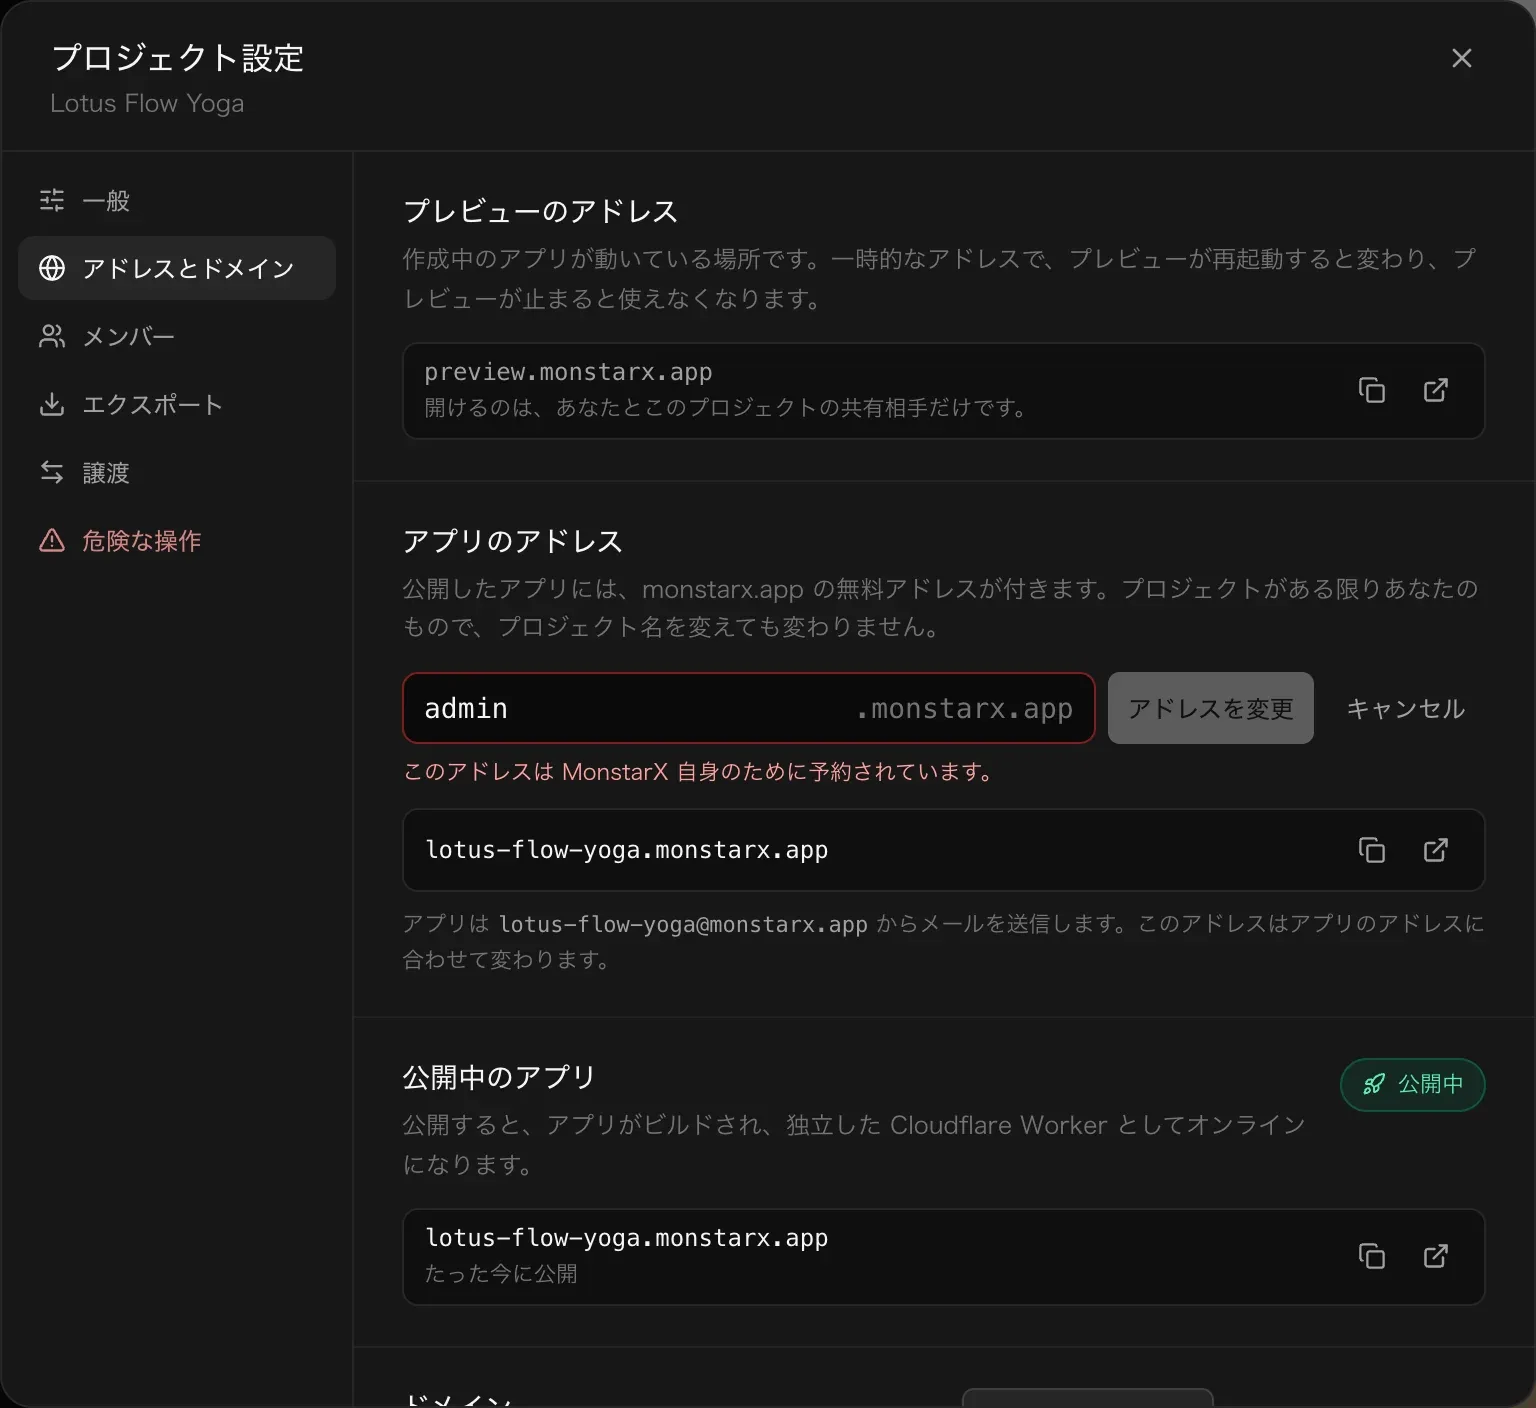
Task: Click the preview.monstarx.app address text
Action: coord(568,372)
